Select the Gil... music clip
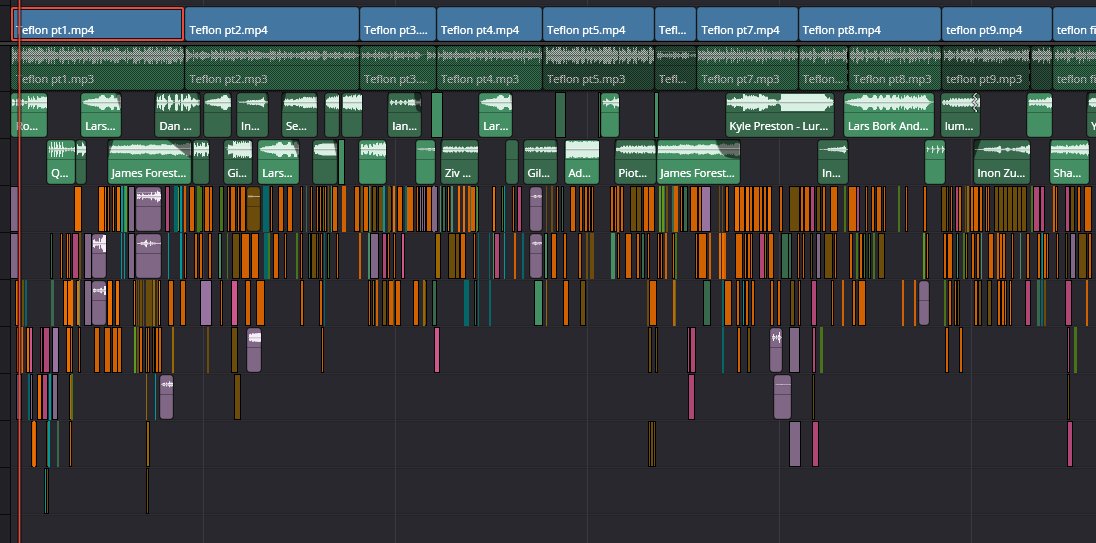1096x543 pixels. pyautogui.click(x=540, y=162)
